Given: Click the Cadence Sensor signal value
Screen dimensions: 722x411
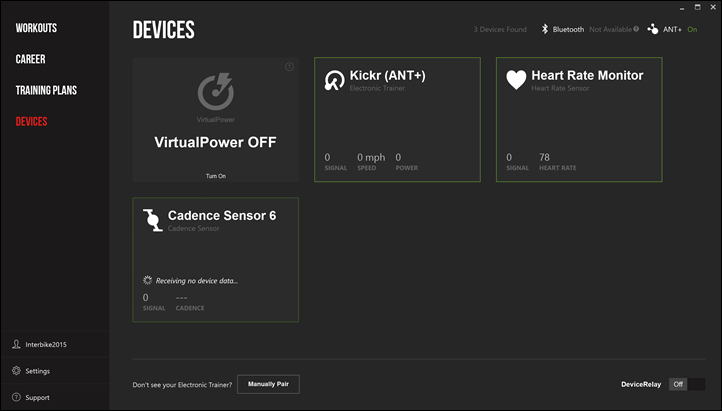Looking at the screenshot, I should tap(146, 297).
